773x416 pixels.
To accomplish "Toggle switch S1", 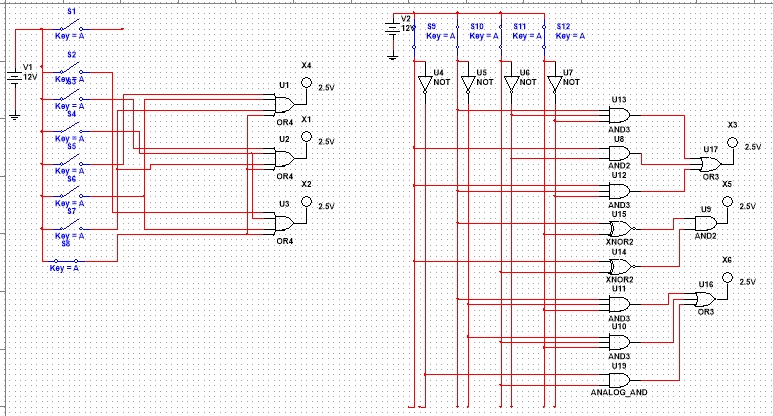I will pyautogui.click(x=69, y=26).
